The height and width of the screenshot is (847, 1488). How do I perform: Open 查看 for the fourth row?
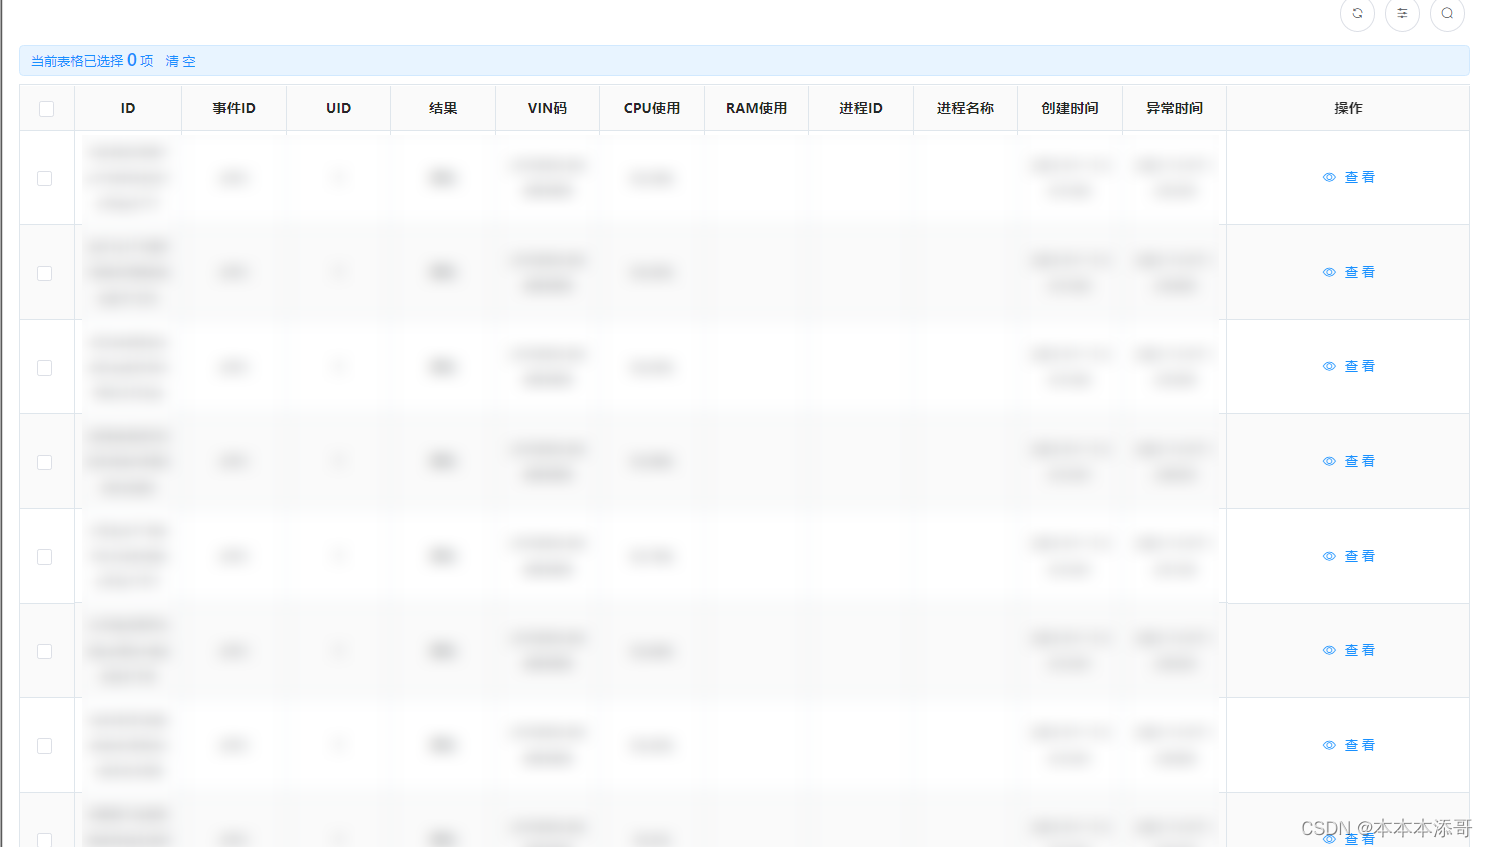tap(1349, 461)
